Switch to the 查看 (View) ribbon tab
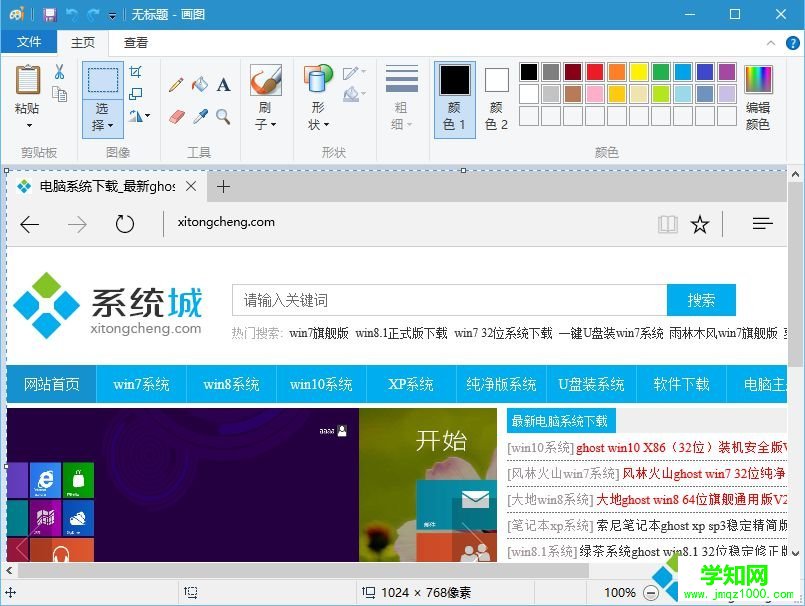 (134, 42)
